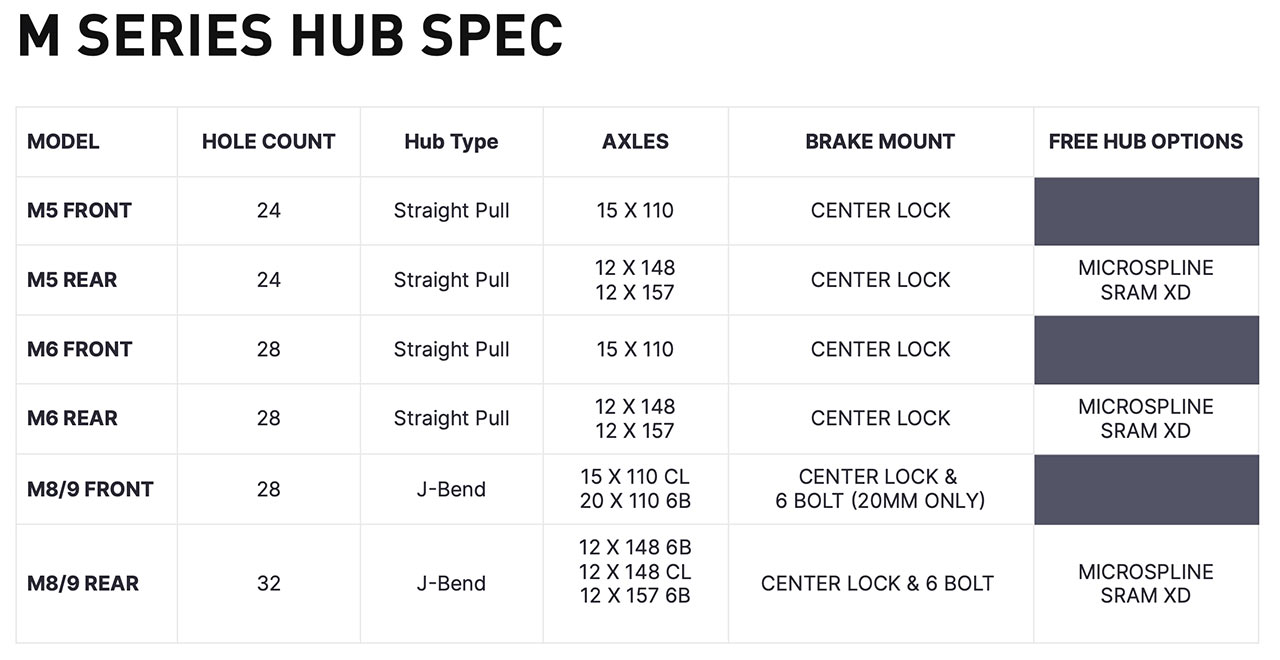Click the 15 X 110 axle for M5 FRONT

coord(635,211)
